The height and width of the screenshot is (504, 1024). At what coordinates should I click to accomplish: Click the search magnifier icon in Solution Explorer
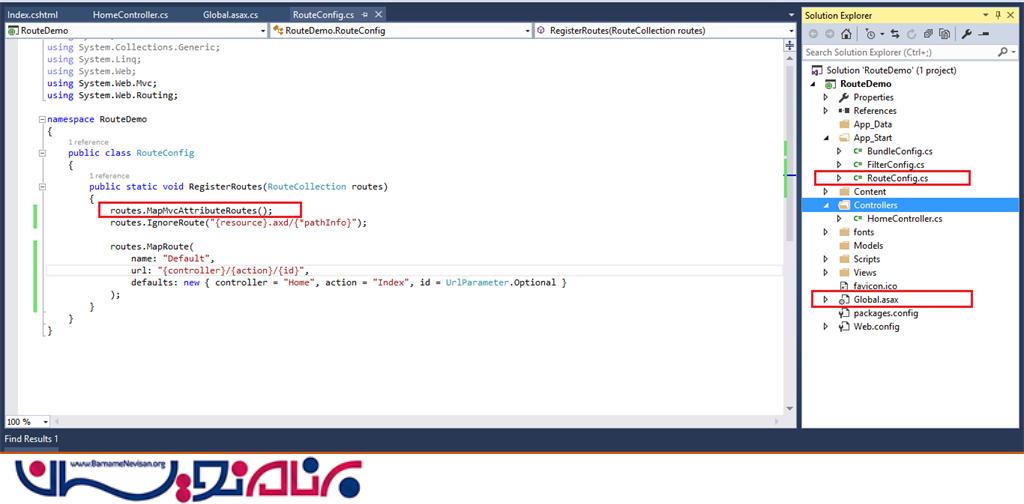point(1002,52)
